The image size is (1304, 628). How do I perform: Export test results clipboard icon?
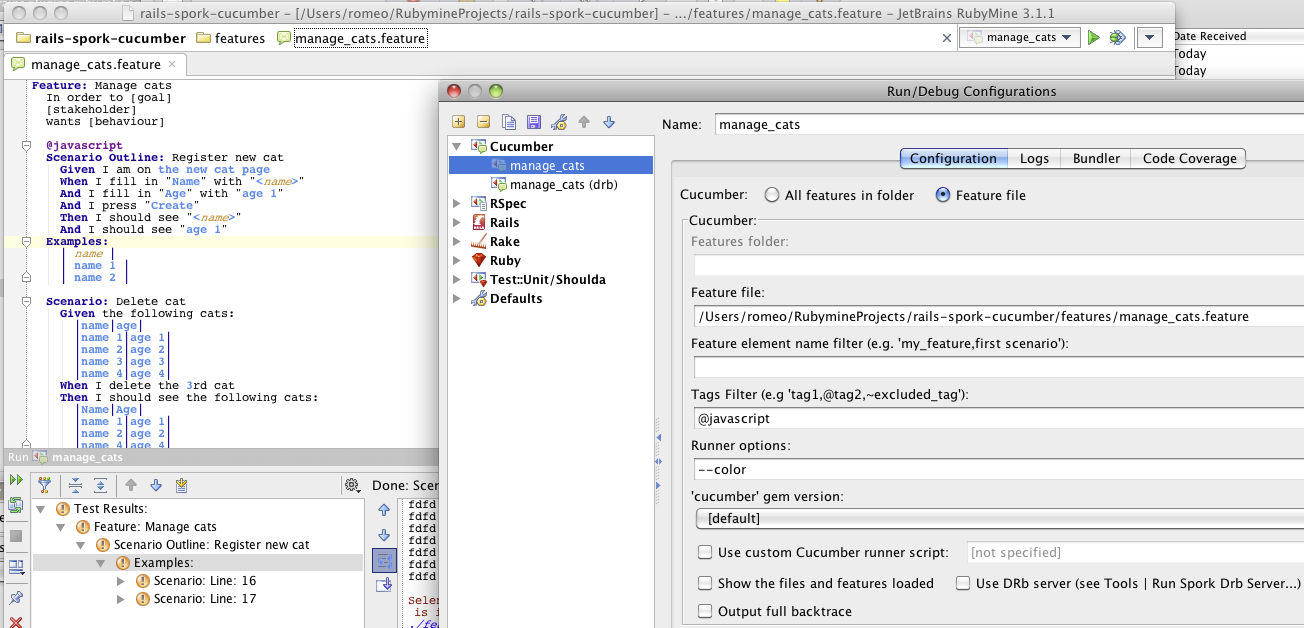tap(181, 485)
